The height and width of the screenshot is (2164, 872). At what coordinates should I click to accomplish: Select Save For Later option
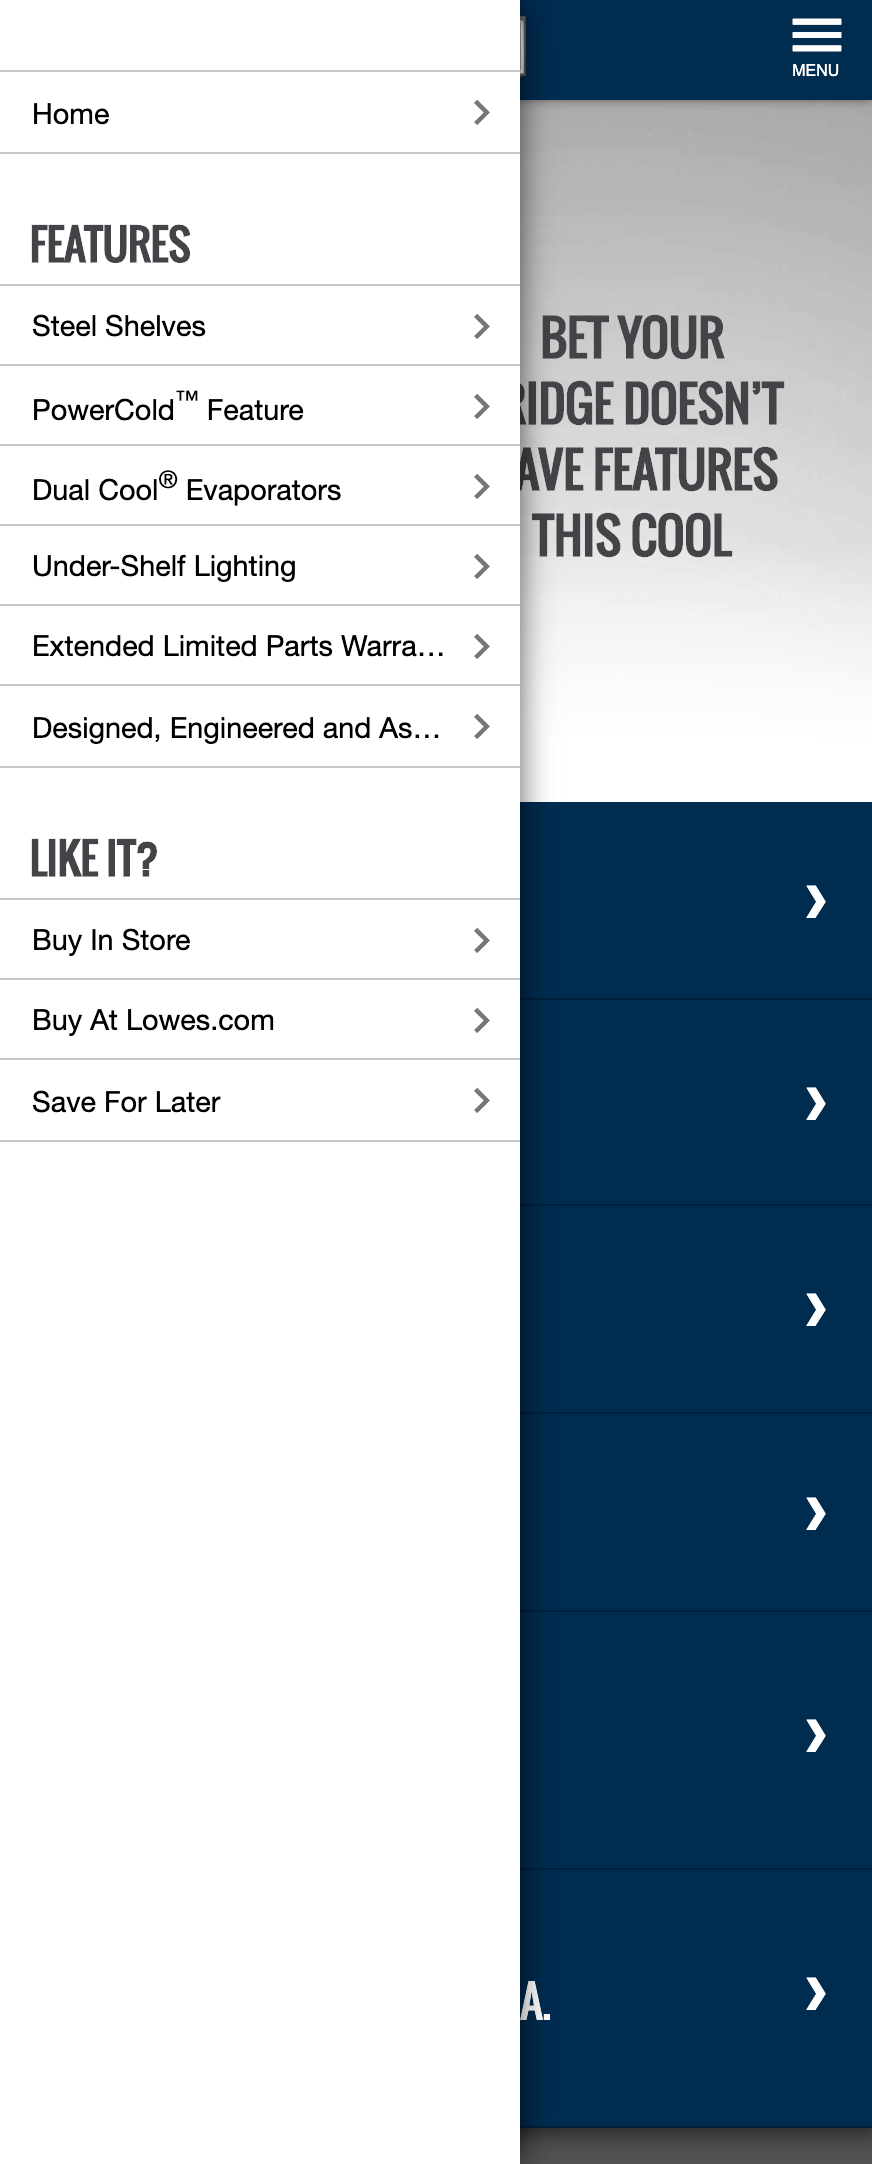click(260, 1101)
